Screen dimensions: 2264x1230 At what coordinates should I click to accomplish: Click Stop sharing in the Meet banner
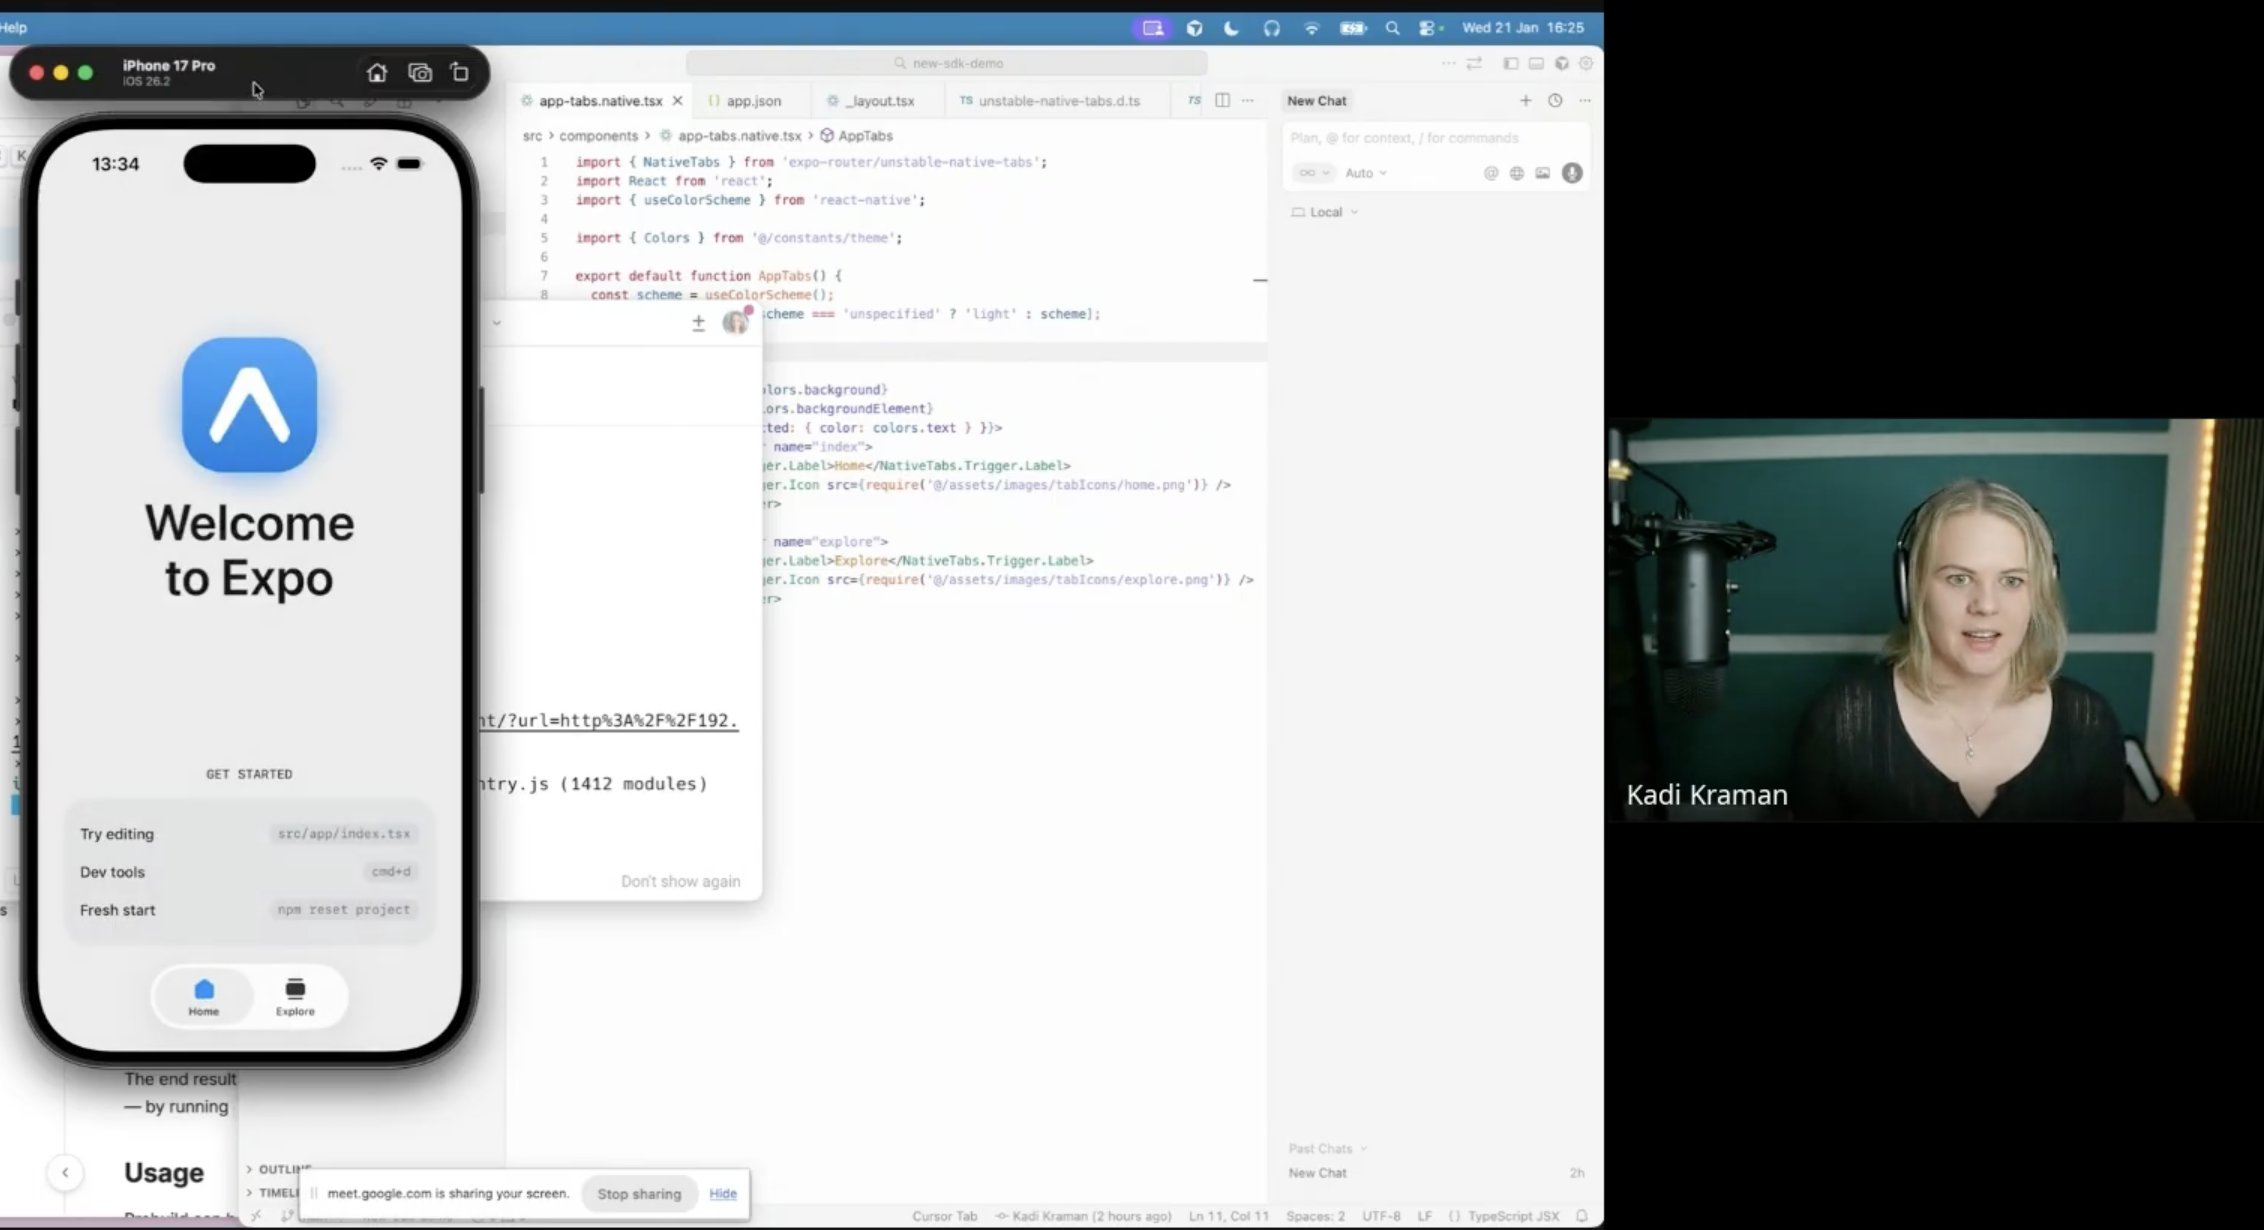coord(639,1194)
